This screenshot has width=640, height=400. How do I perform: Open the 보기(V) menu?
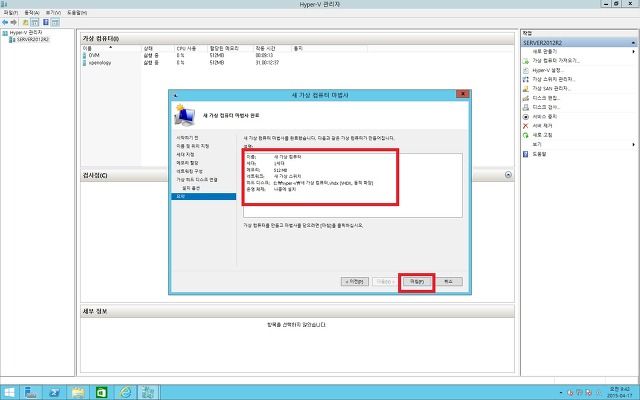click(x=53, y=13)
